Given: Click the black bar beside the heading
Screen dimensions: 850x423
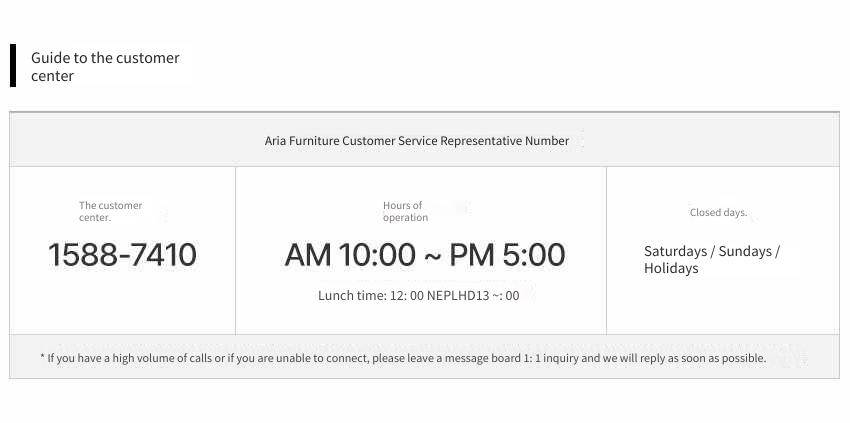Looking at the screenshot, I should coord(13,66).
